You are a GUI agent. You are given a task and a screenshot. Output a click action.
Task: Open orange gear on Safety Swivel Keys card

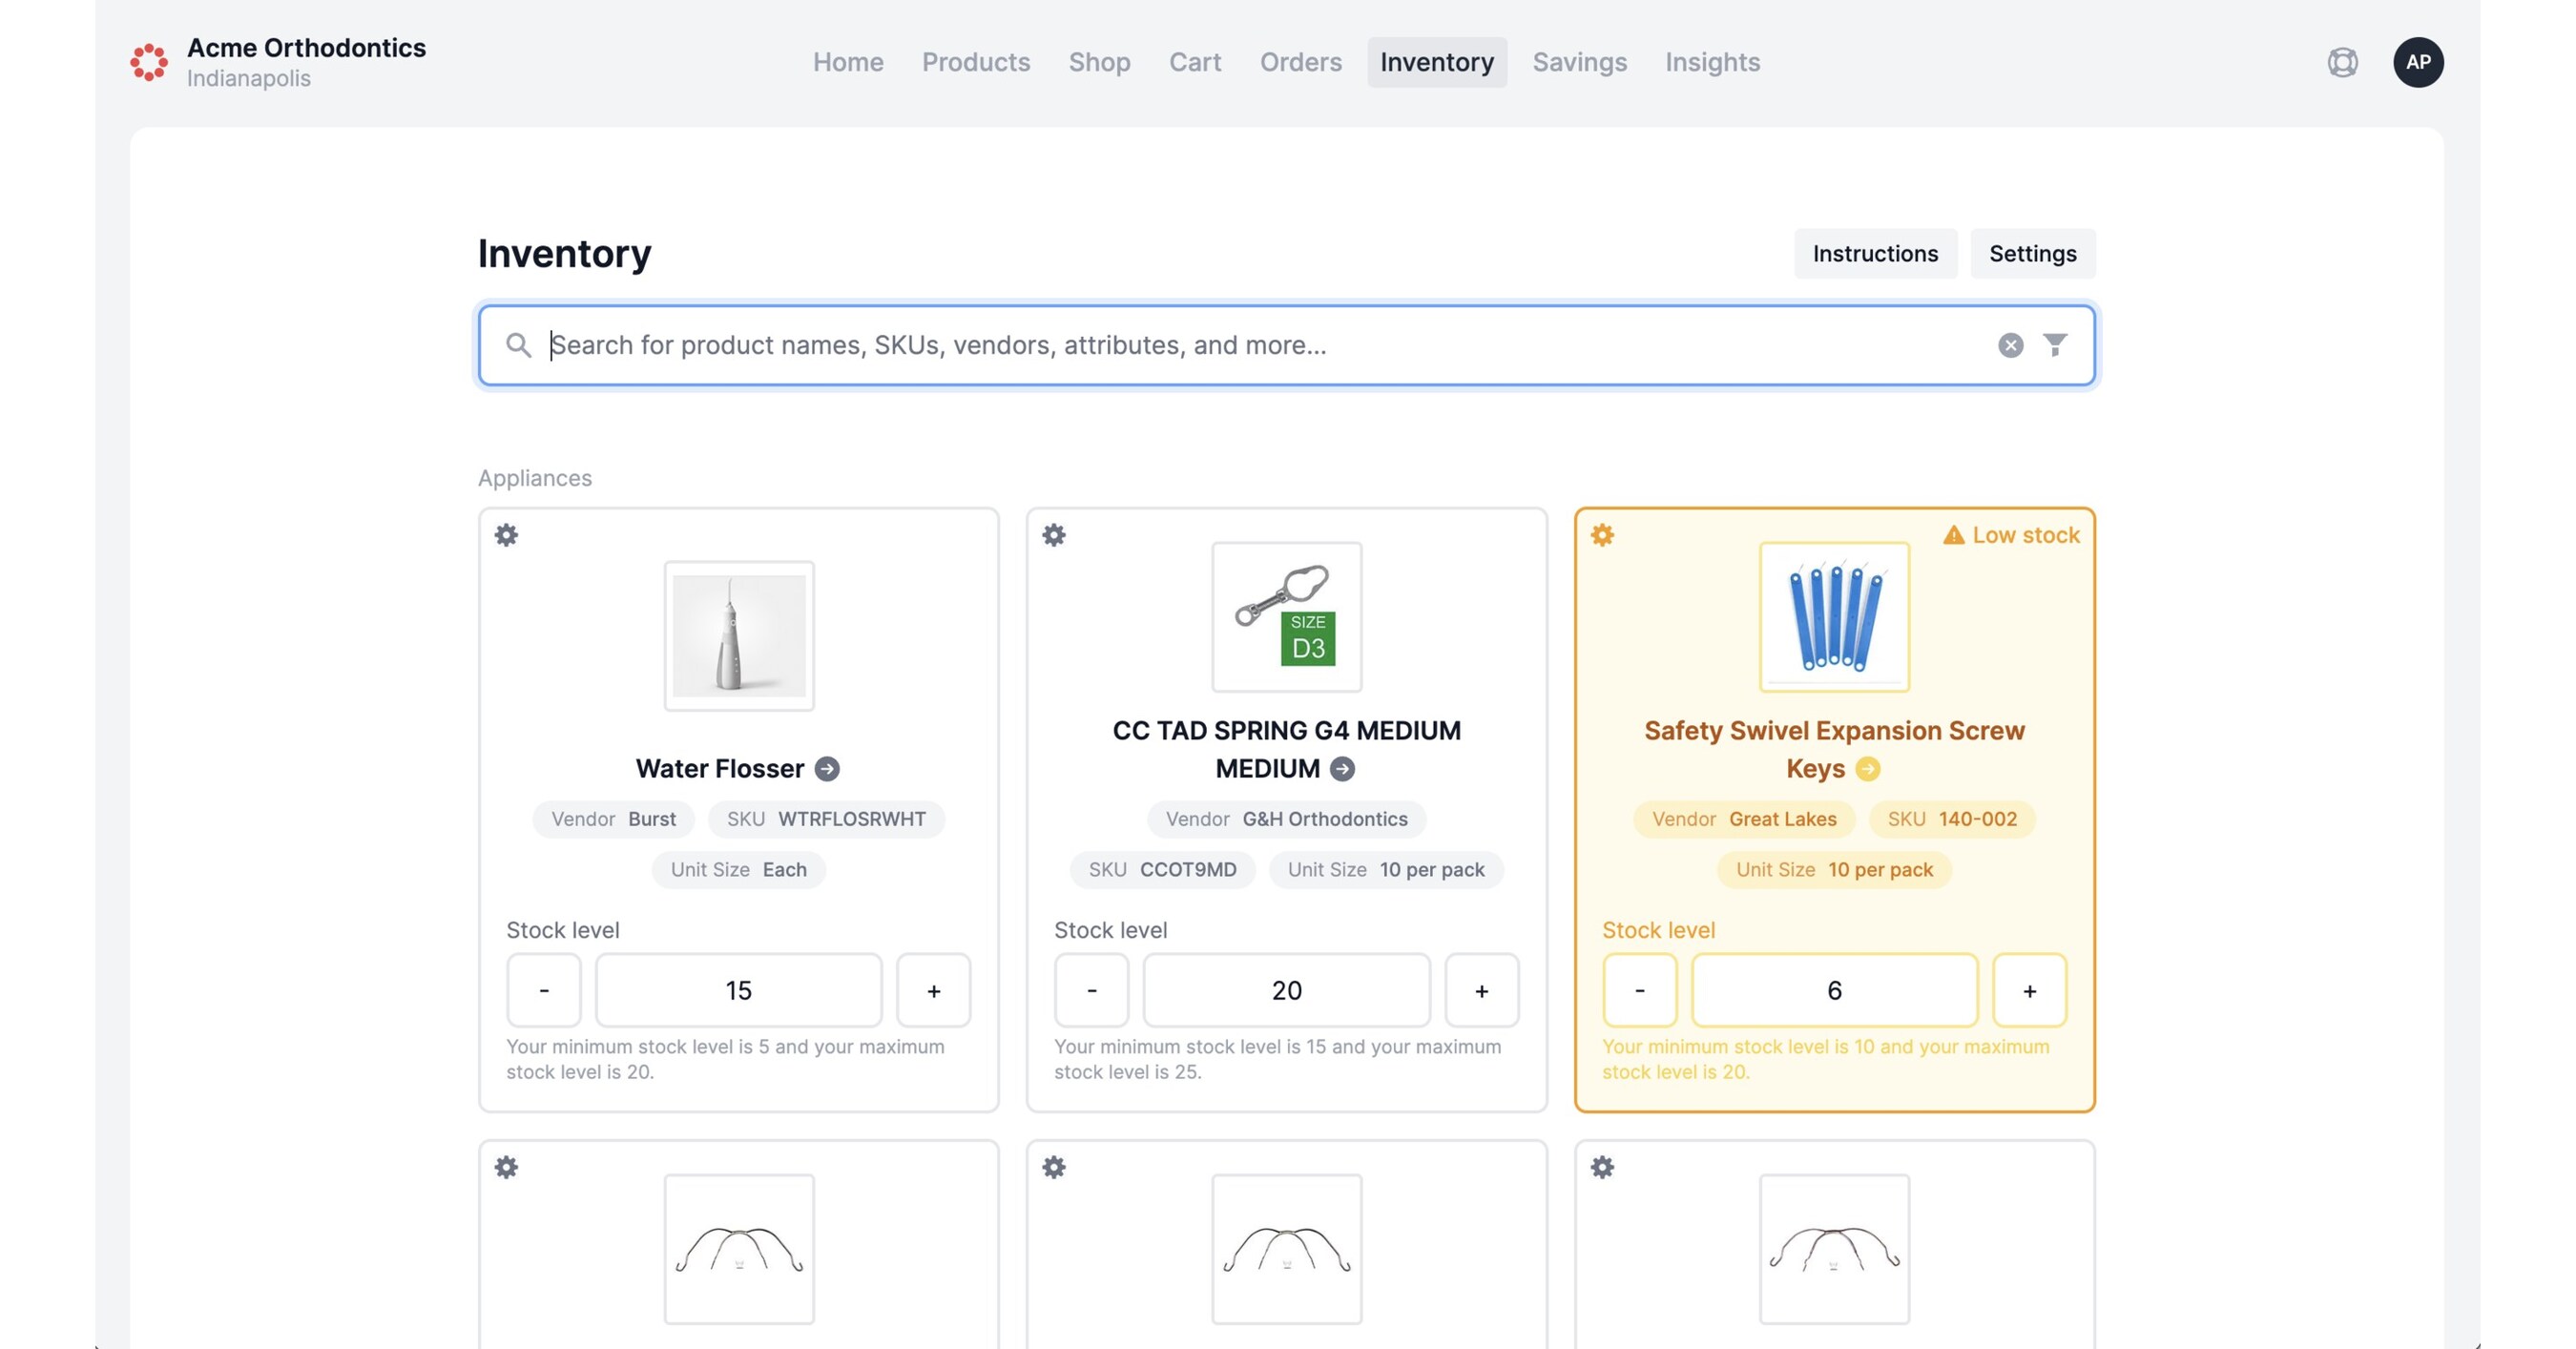1602,535
